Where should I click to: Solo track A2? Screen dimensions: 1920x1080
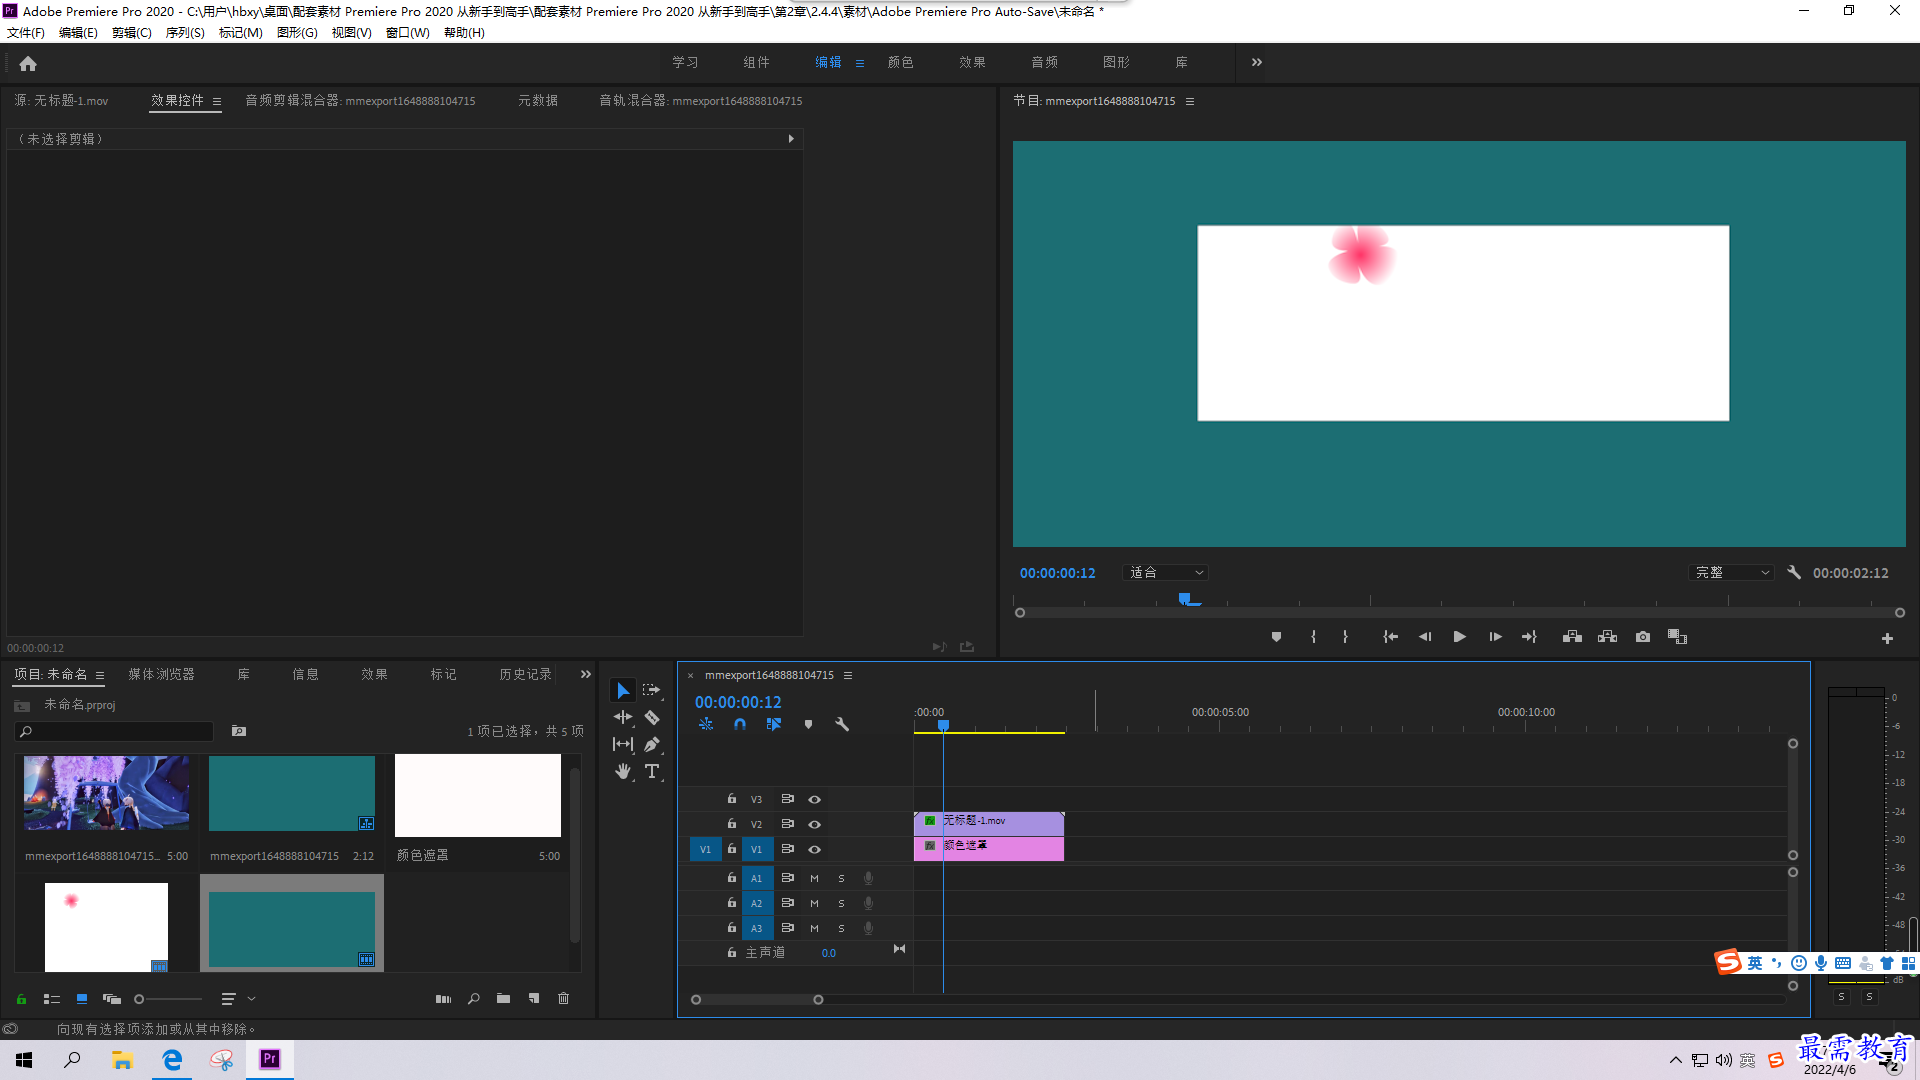pyautogui.click(x=841, y=903)
